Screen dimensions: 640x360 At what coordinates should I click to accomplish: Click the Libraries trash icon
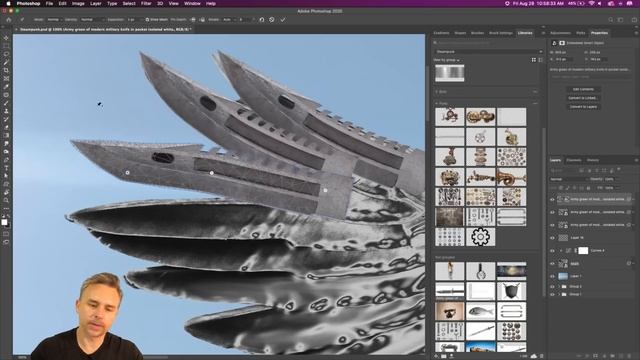542,356
